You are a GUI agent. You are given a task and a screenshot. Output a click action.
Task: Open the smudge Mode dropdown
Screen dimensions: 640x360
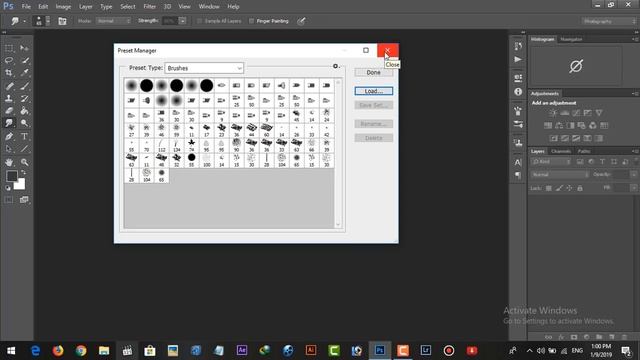[x=113, y=21]
